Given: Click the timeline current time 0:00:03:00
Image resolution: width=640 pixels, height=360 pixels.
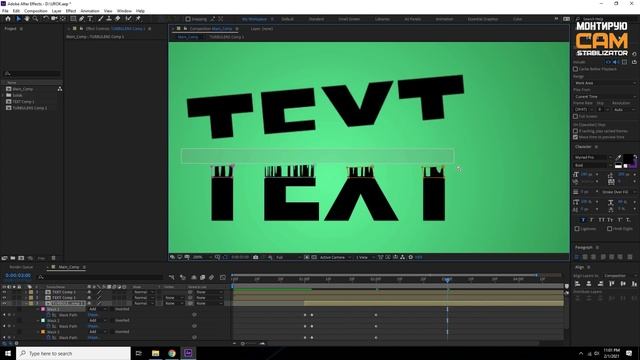Looking at the screenshot, I should pyautogui.click(x=18, y=276).
